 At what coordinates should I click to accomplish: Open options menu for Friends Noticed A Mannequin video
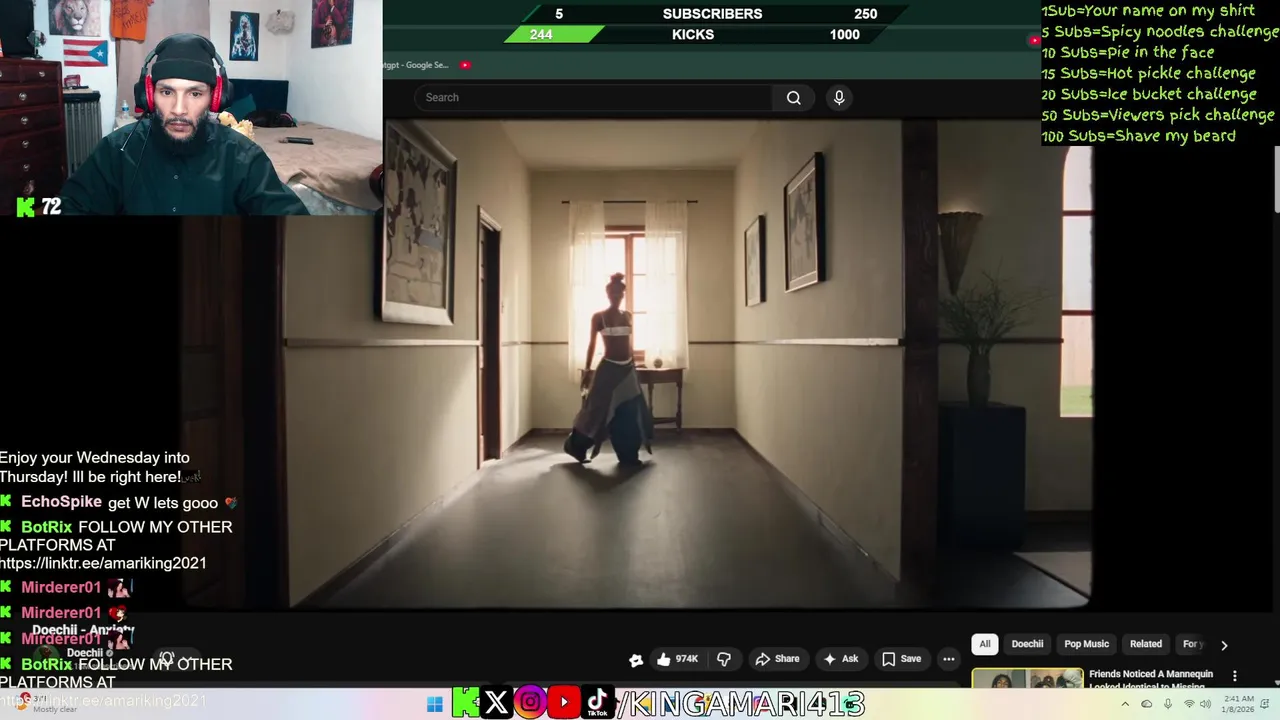pyautogui.click(x=1235, y=676)
